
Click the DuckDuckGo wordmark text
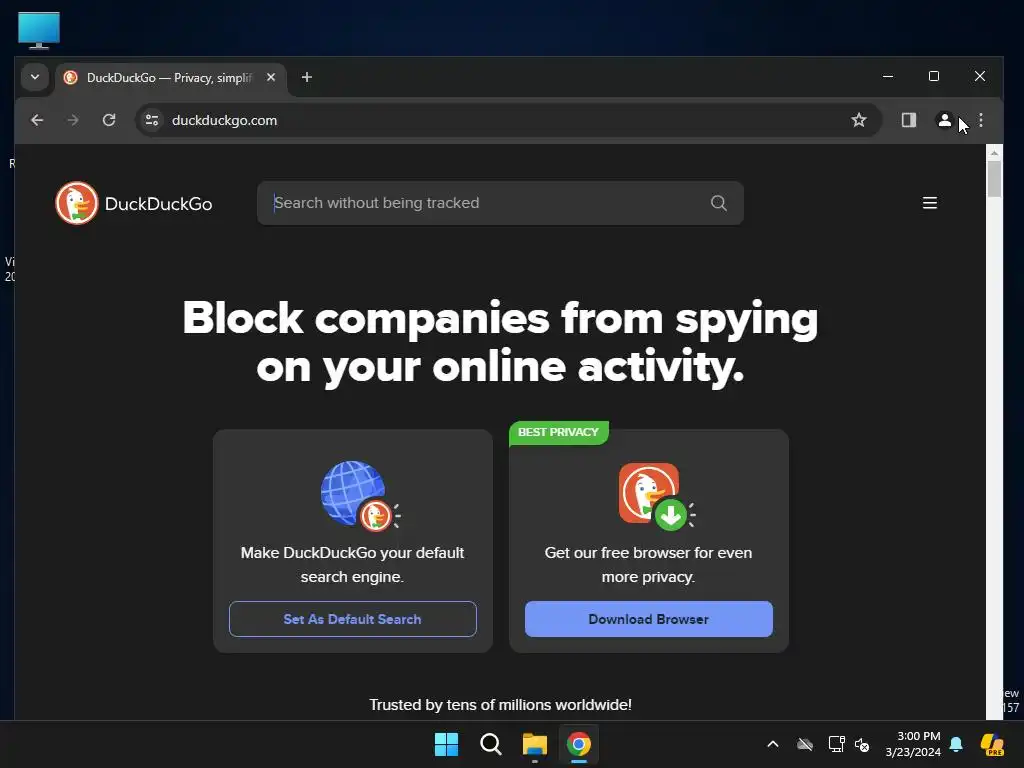click(x=159, y=204)
